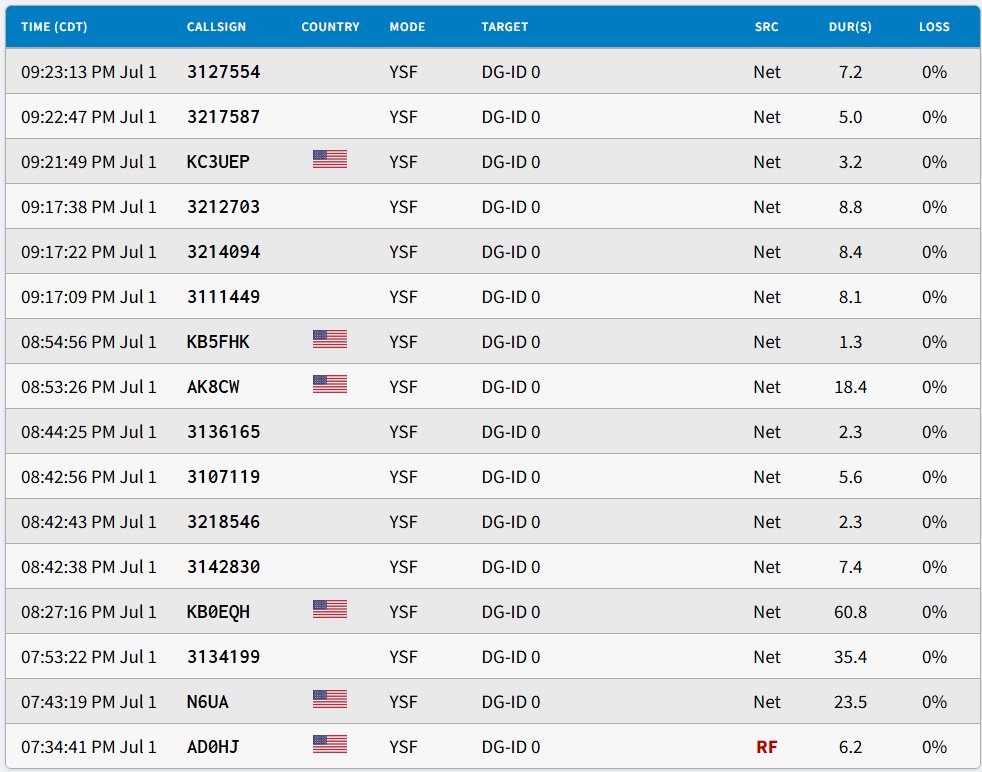Viewport: 982px width, 772px height.
Task: Click 0% loss in the 3217587 row
Action: (934, 117)
